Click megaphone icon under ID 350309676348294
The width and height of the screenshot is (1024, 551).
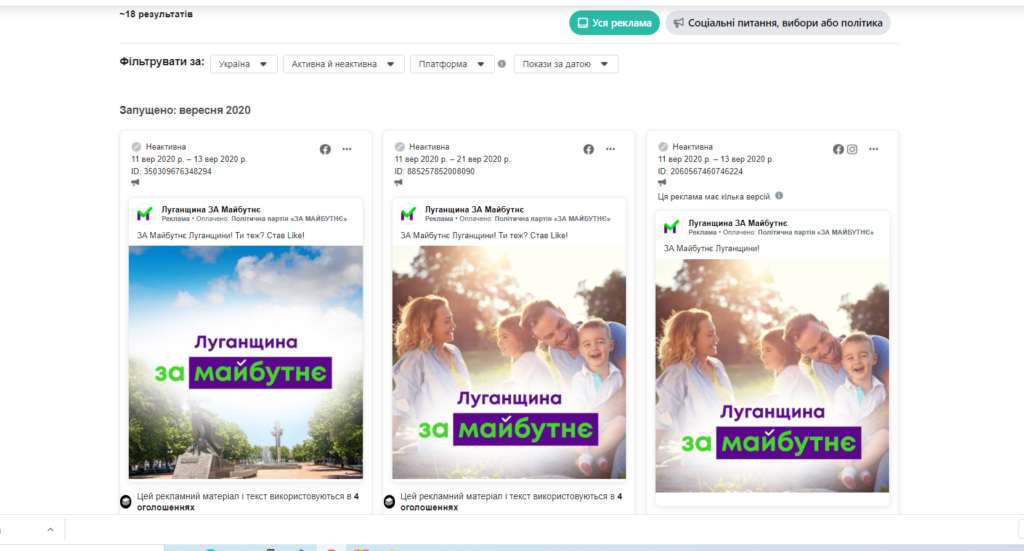tap(135, 183)
